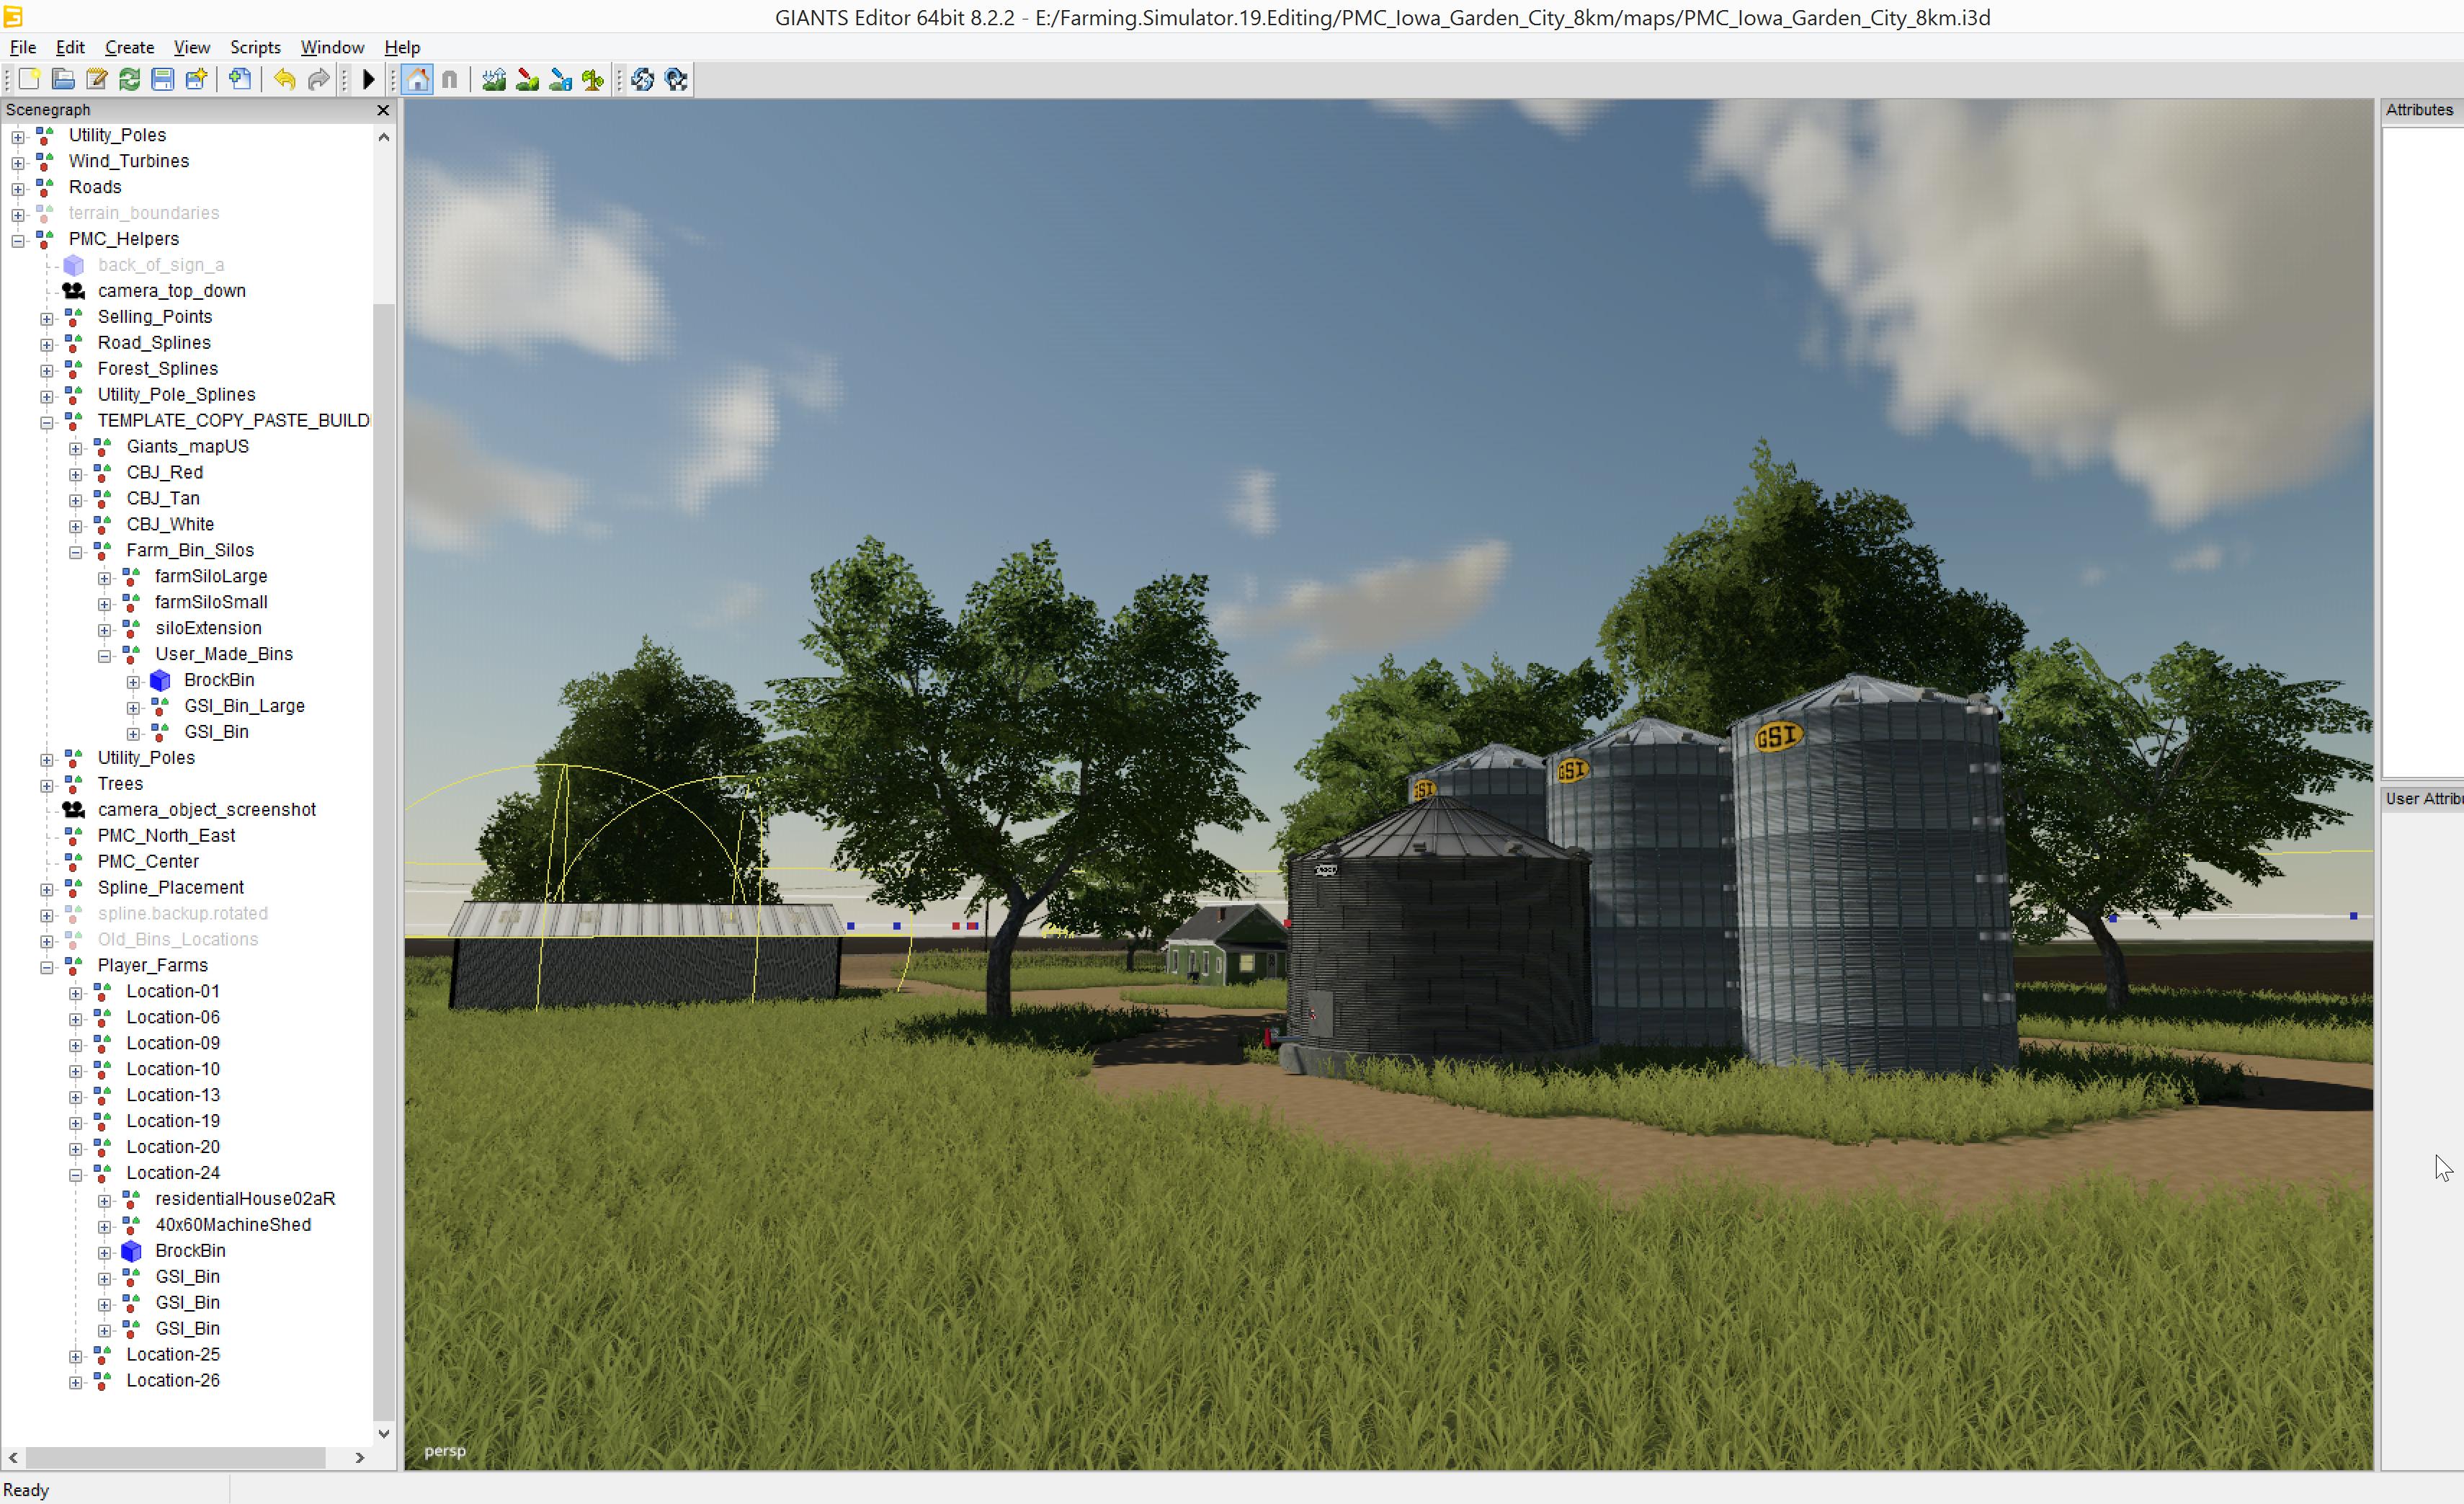Select the residentialHouse02aR item
This screenshot has width=2464, height=1504.
tap(245, 1199)
